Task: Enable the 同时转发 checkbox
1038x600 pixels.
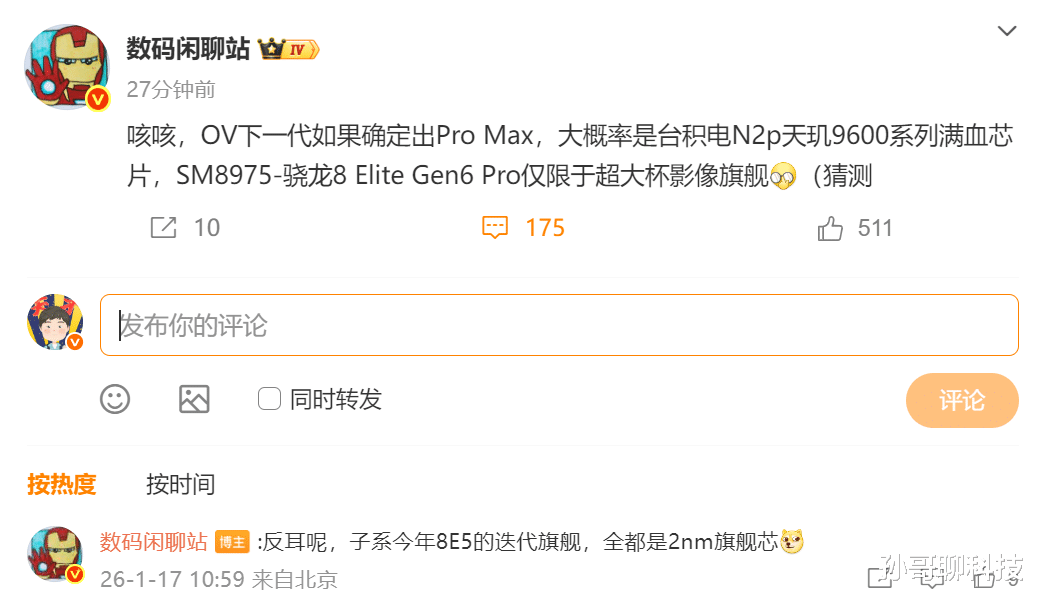Action: 269,399
